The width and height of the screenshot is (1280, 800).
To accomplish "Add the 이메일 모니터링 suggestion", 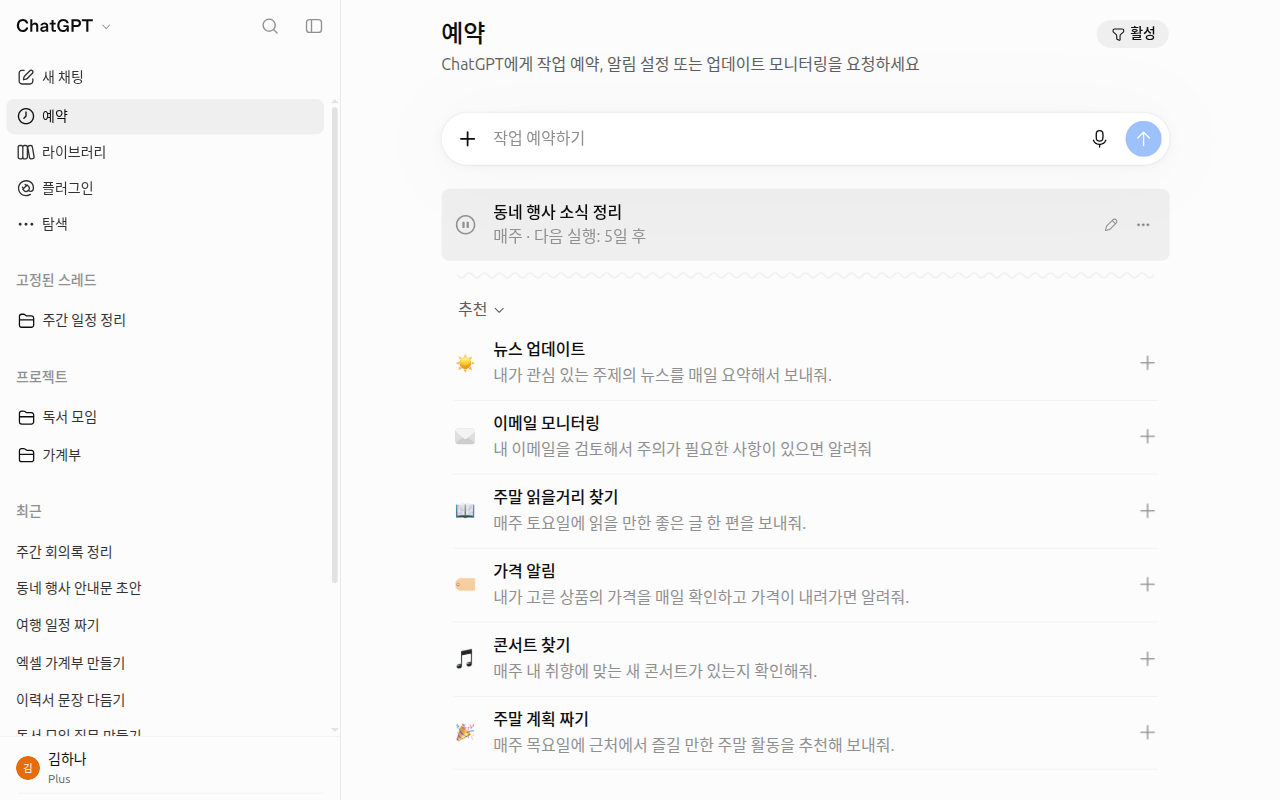I will [x=1147, y=437].
